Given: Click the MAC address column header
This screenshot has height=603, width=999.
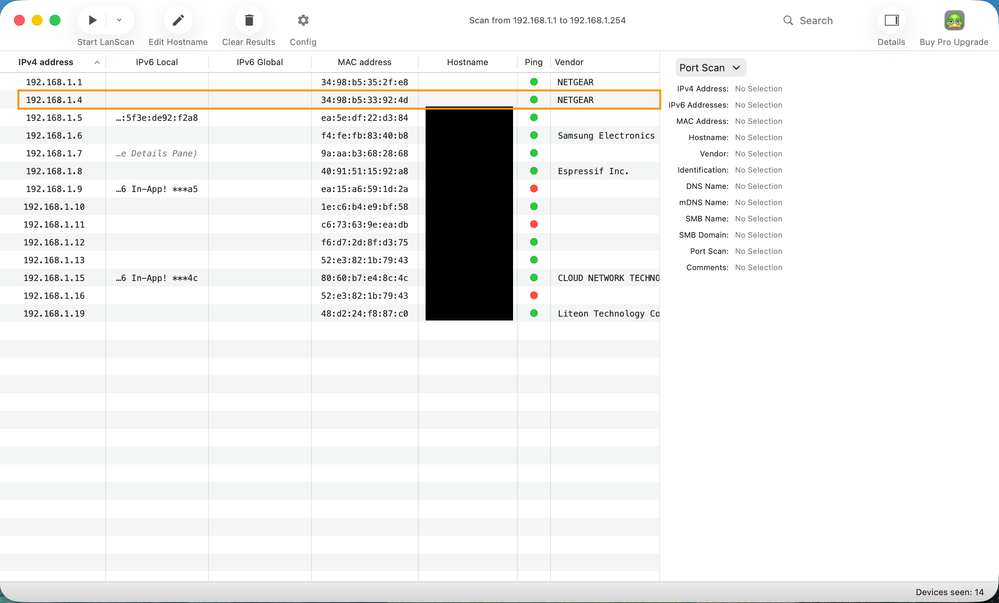Looking at the screenshot, I should pos(364,62).
